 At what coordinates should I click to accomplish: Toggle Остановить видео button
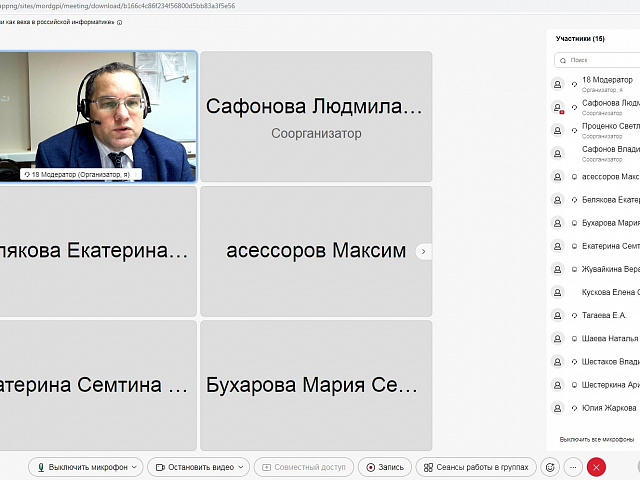pos(194,467)
